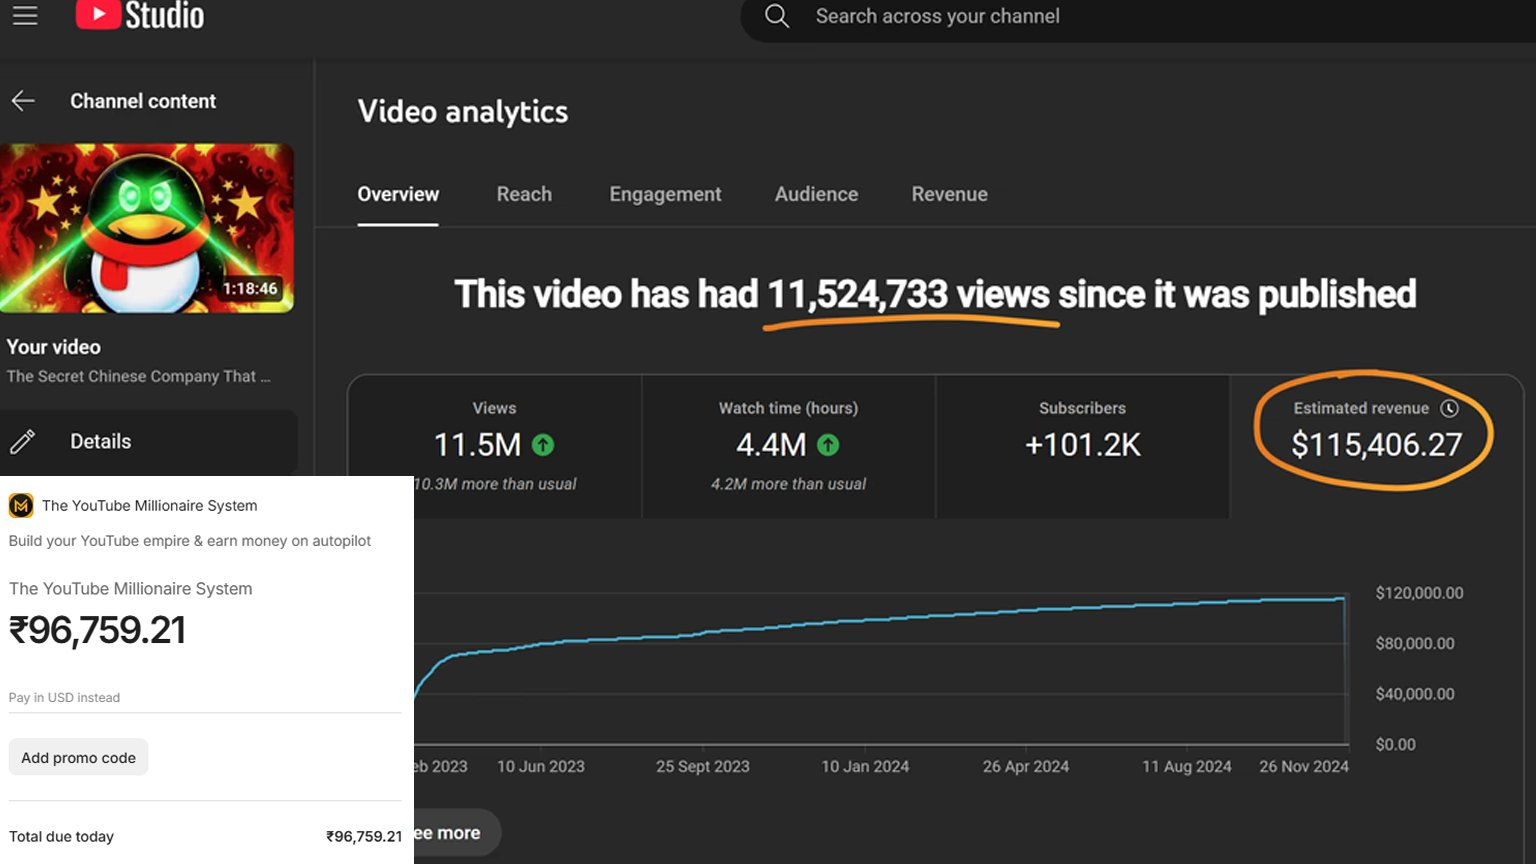Click the green up arrow beside Views
Viewport: 1536px width, 864px height.
pos(543,445)
